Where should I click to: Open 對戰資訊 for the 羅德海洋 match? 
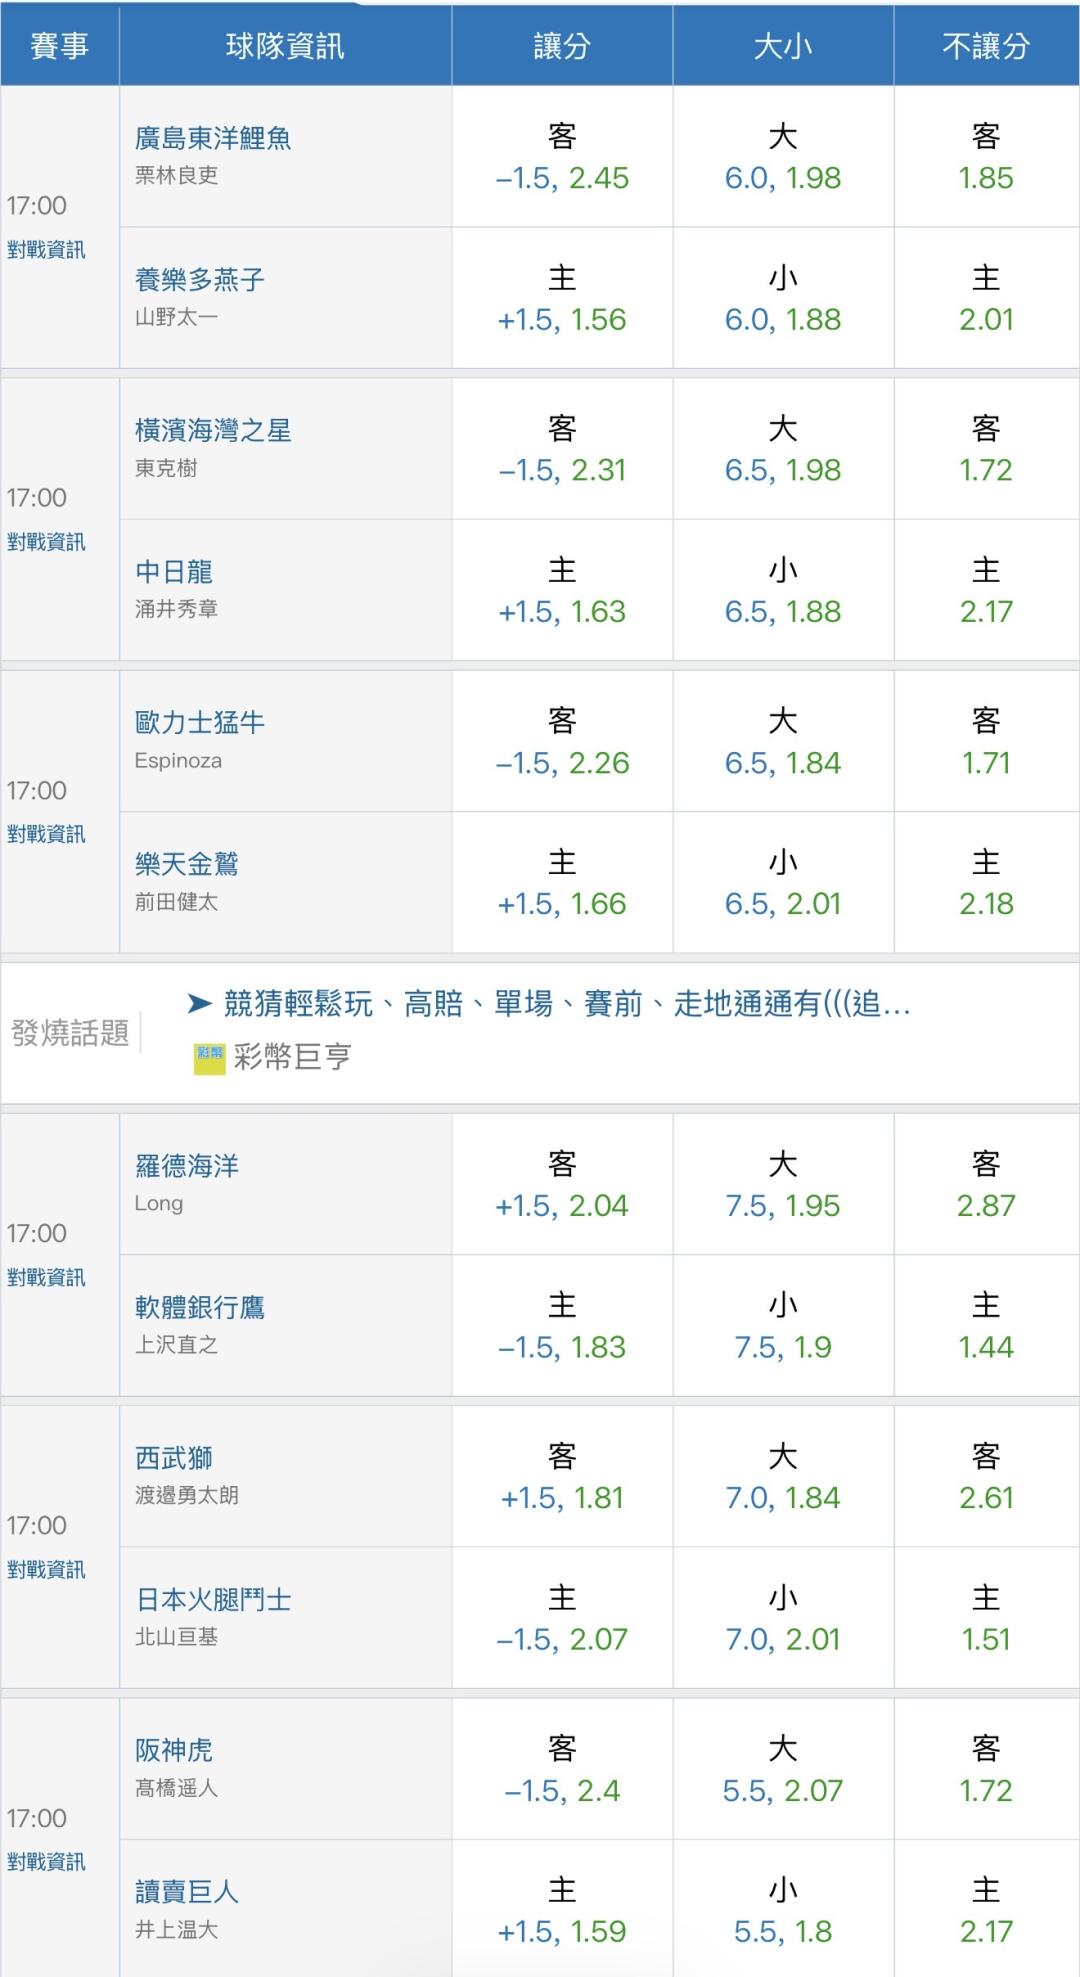pyautogui.click(x=46, y=1277)
